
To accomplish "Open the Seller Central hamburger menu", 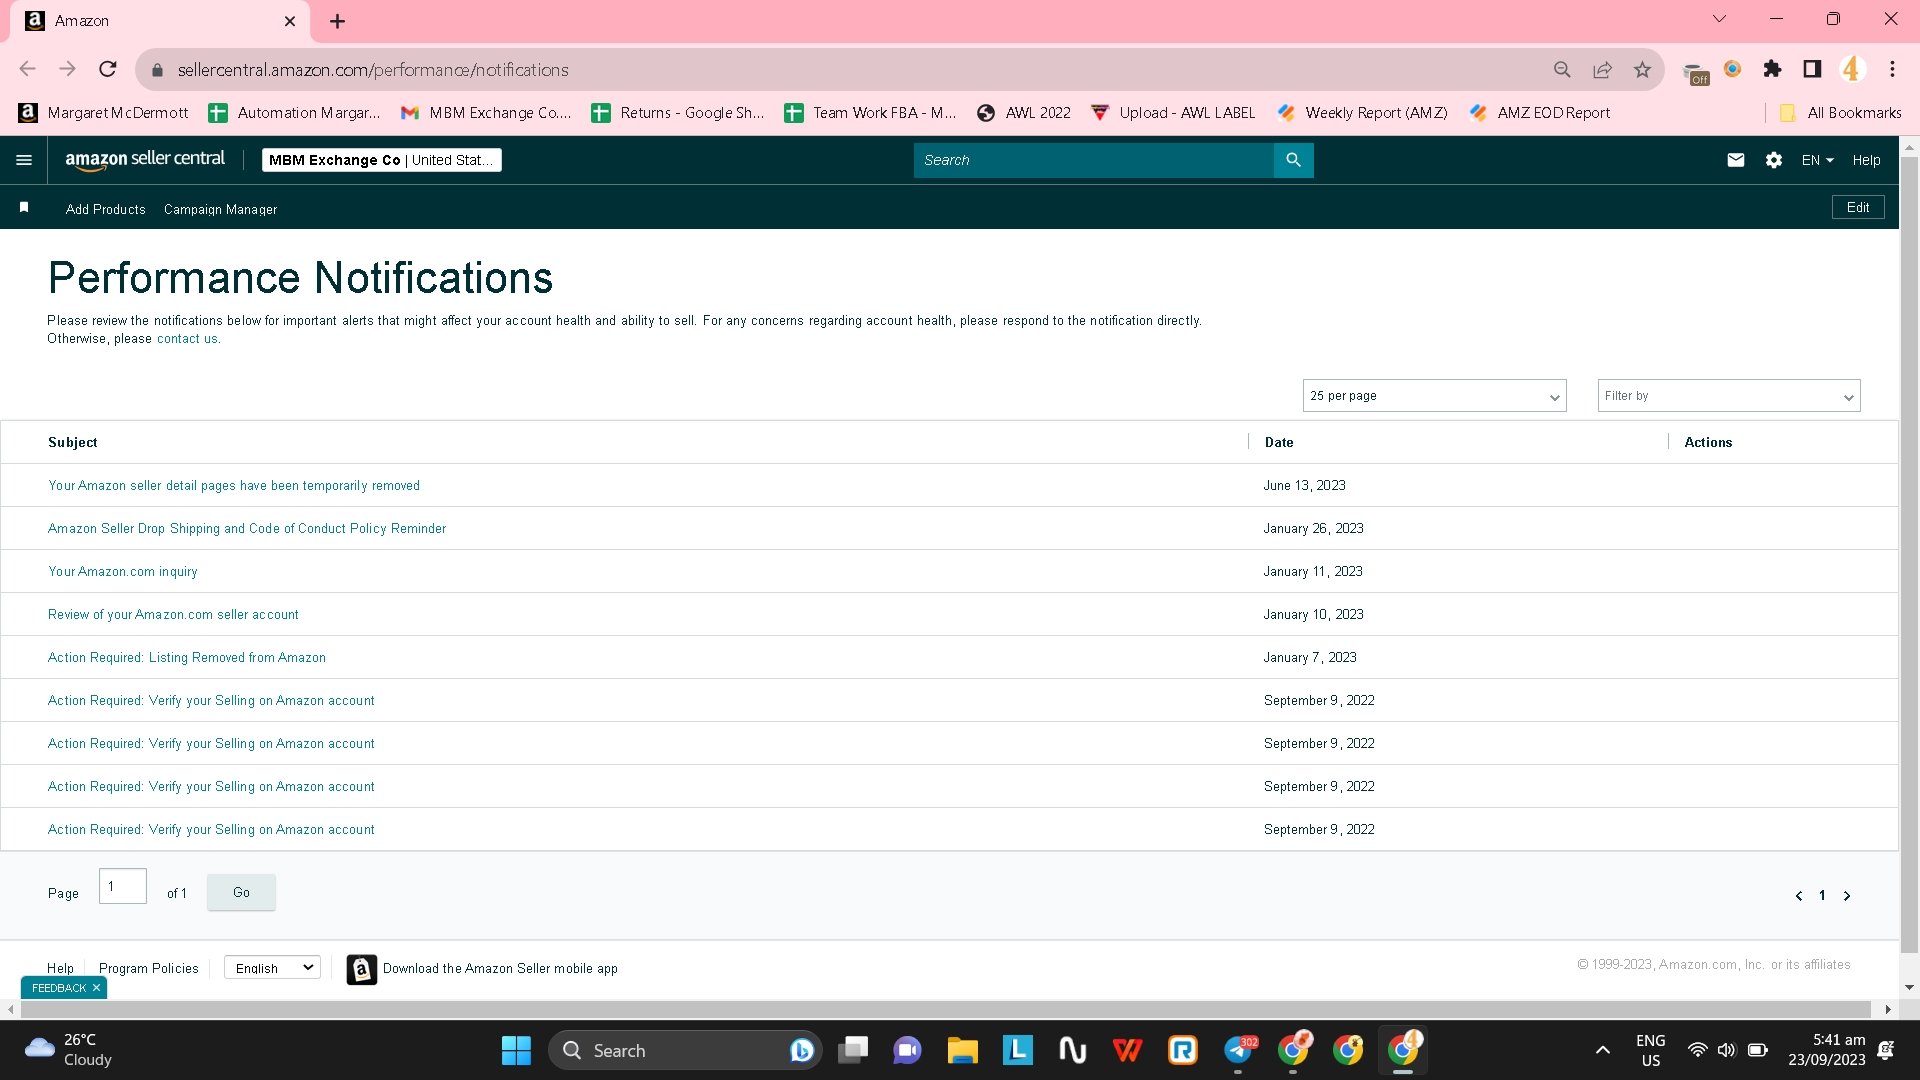I will point(24,160).
